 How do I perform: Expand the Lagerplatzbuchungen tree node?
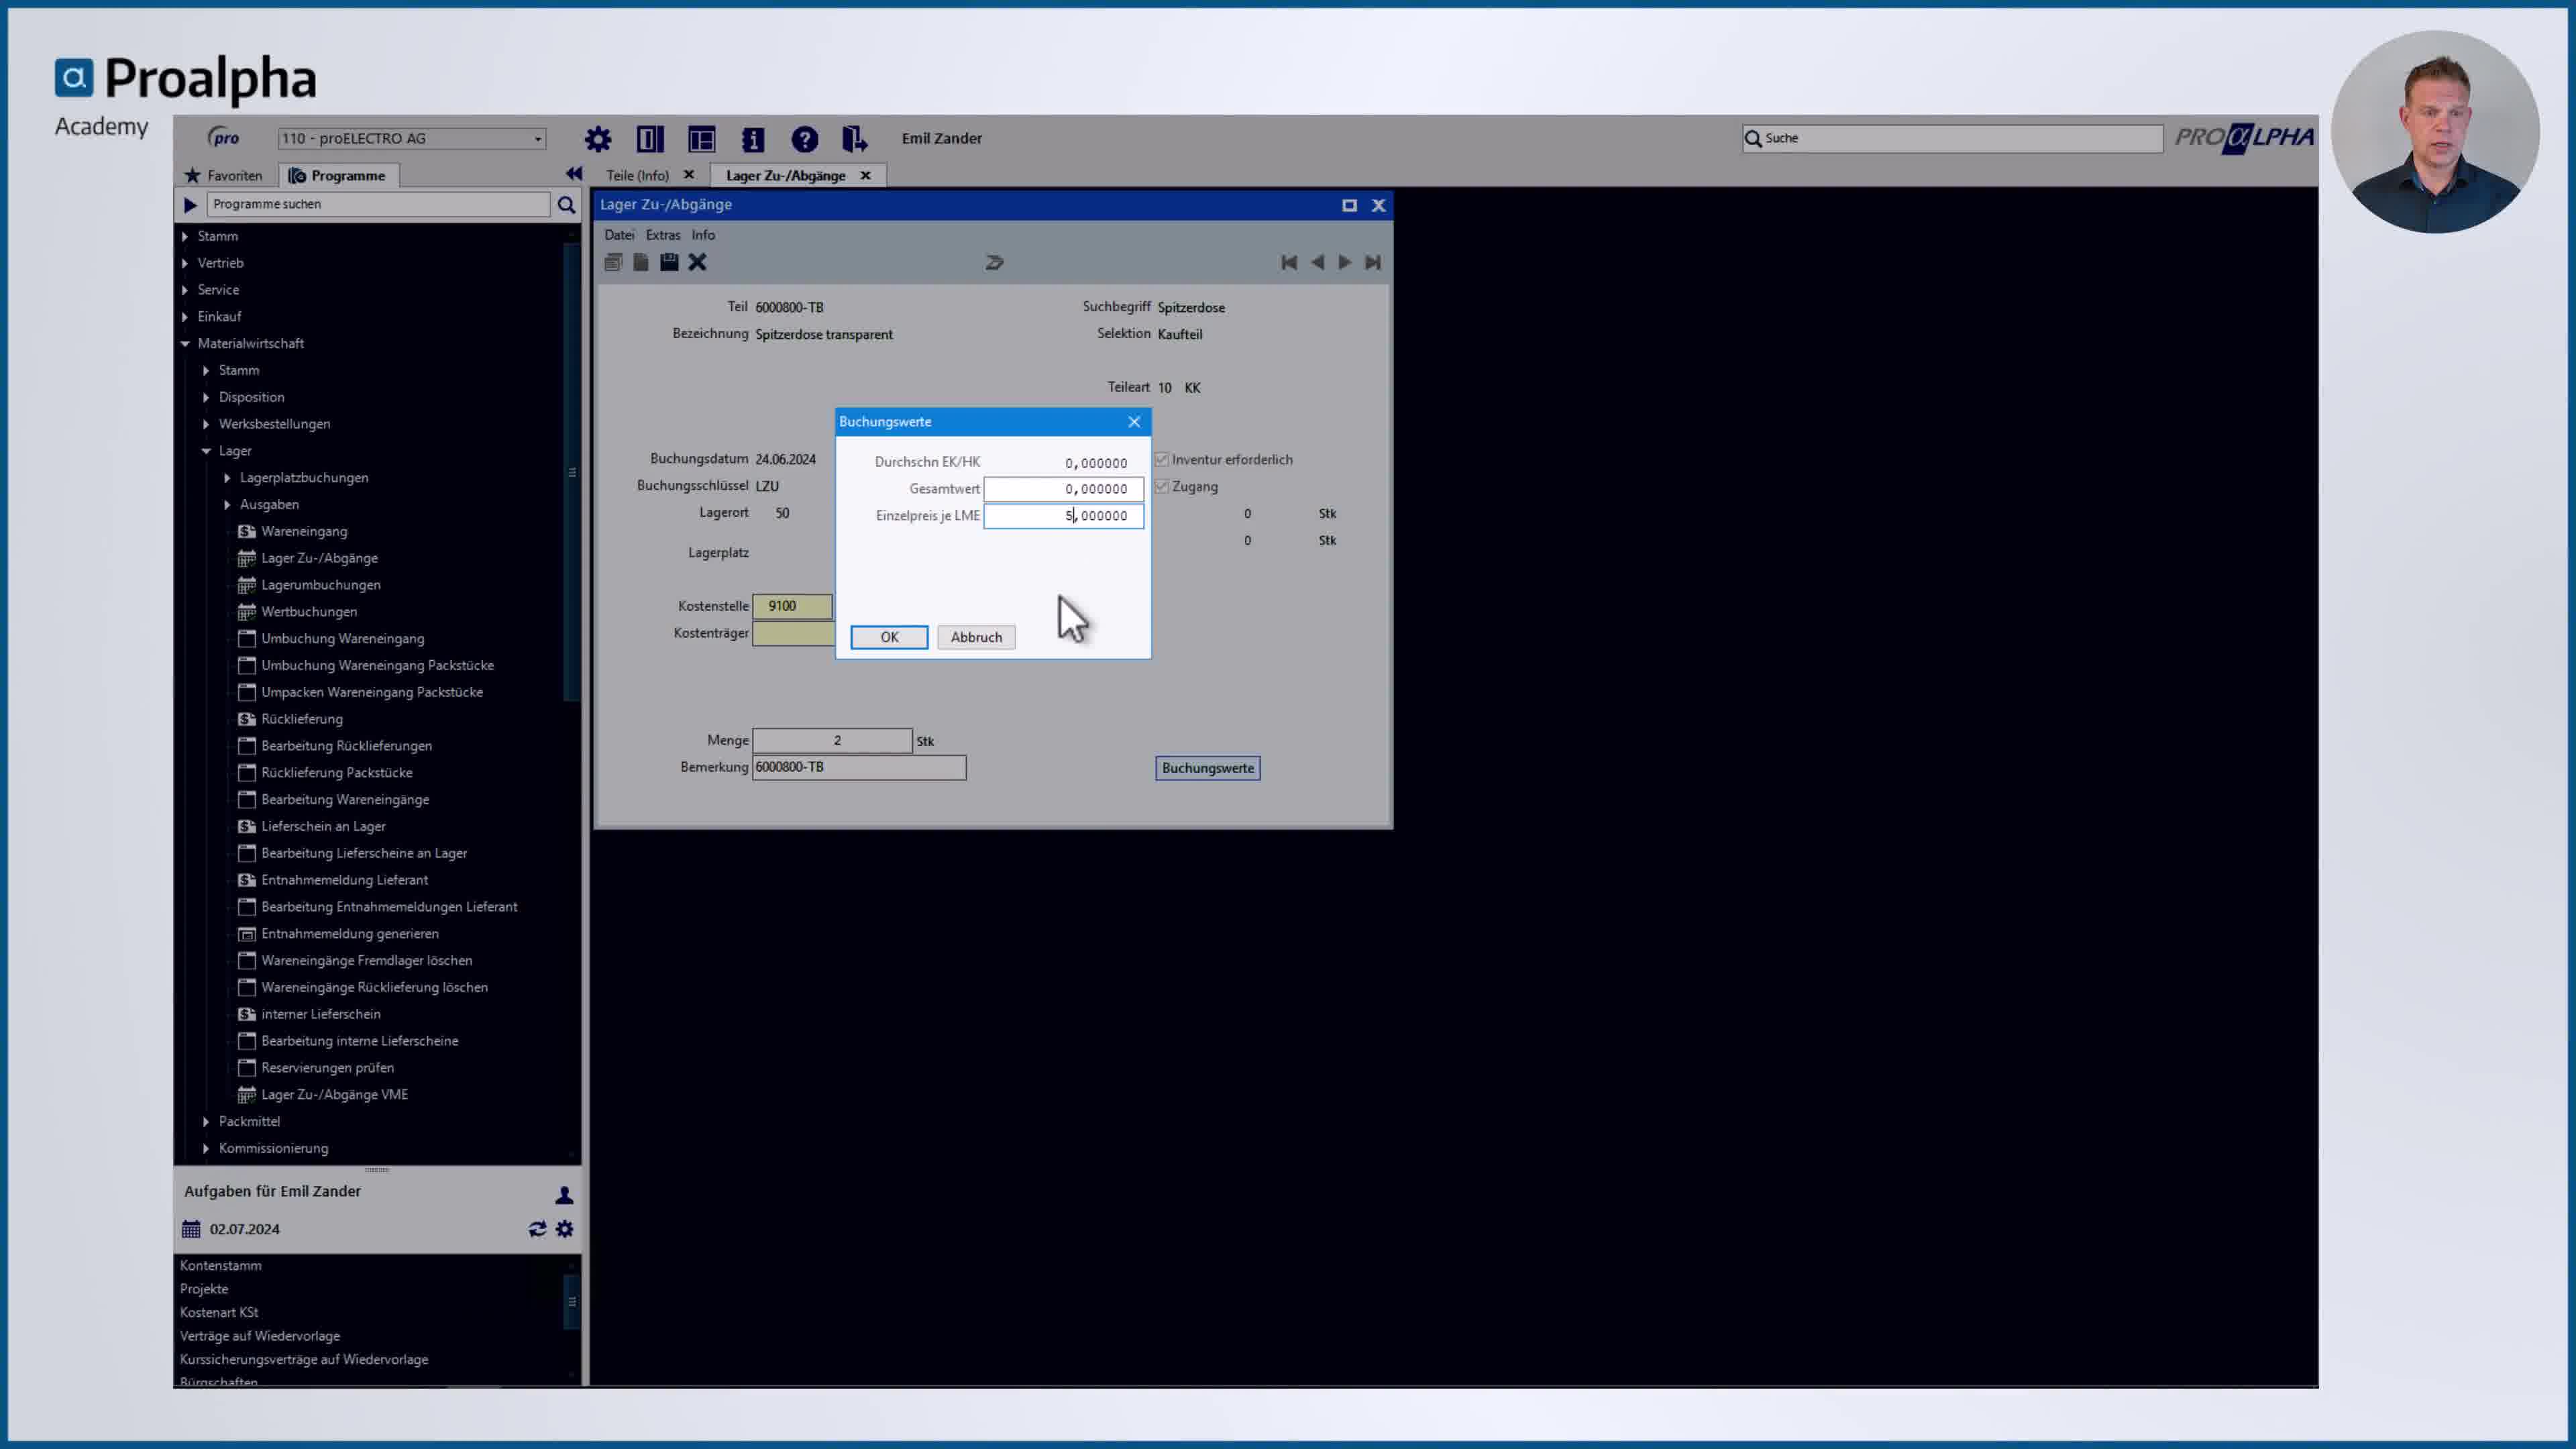227,478
